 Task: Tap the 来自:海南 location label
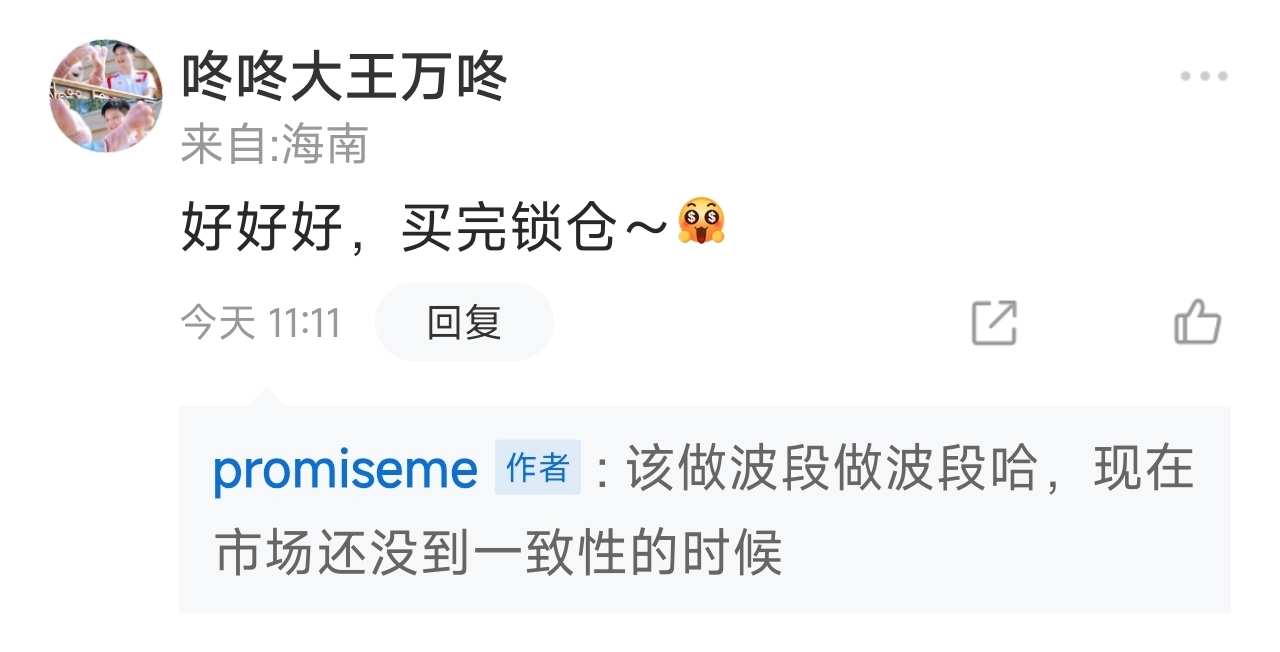275,146
